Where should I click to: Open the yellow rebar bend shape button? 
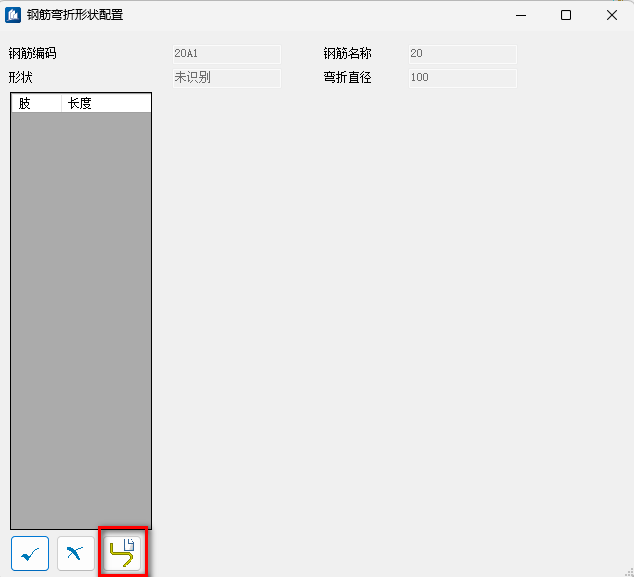(x=122, y=553)
